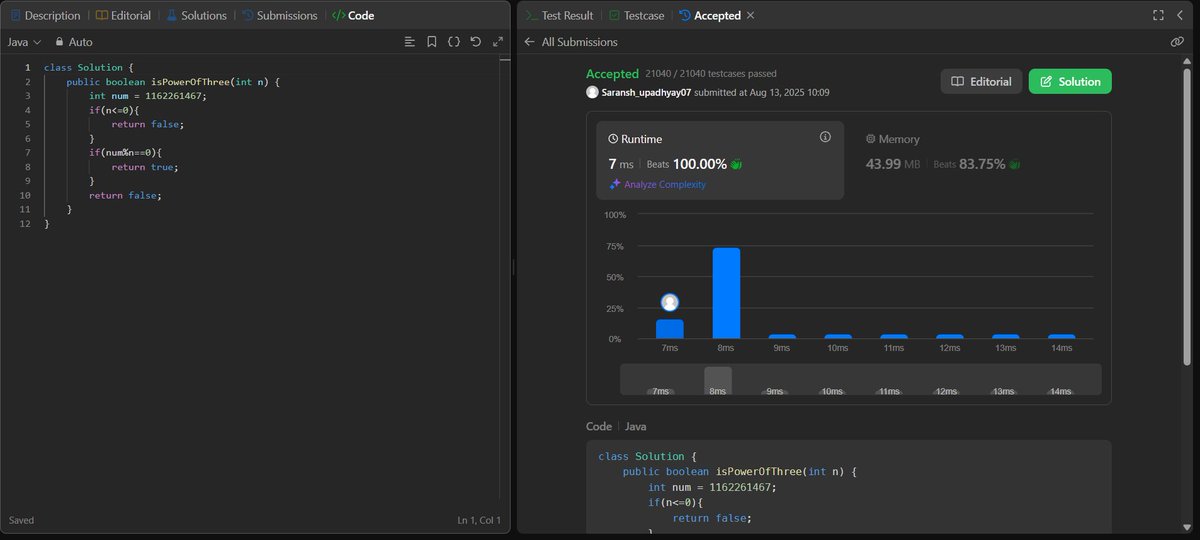Open the Solutions tab
This screenshot has width=1200, height=540.
click(196, 16)
